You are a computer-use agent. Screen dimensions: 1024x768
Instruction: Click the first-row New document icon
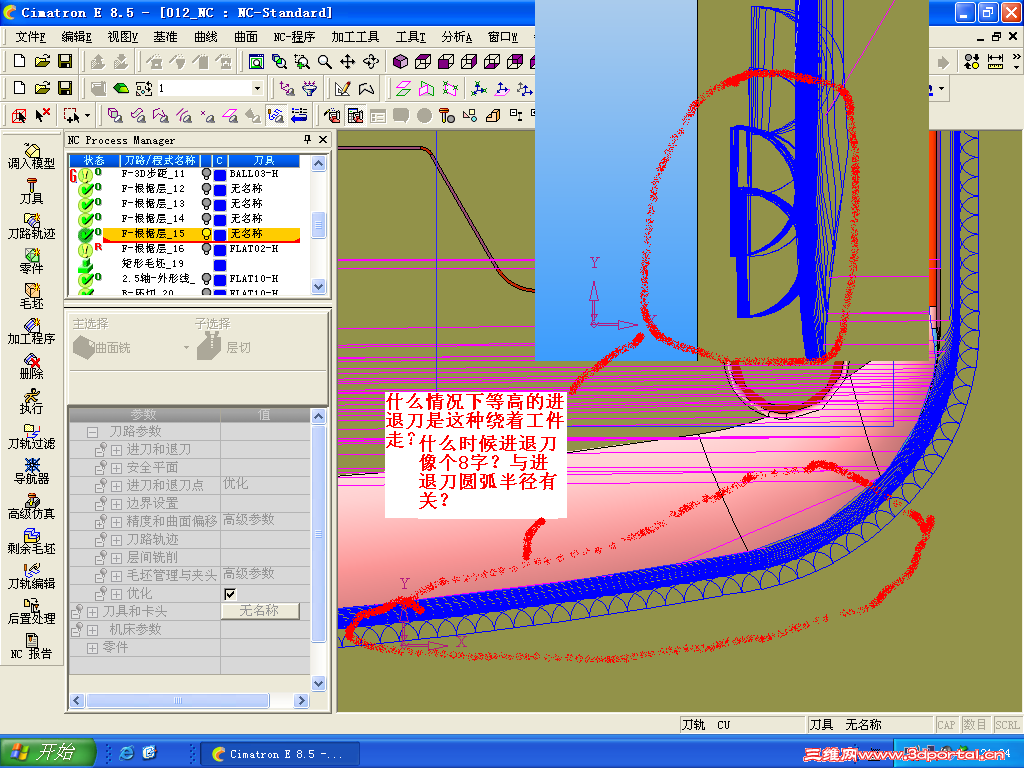tap(19, 61)
